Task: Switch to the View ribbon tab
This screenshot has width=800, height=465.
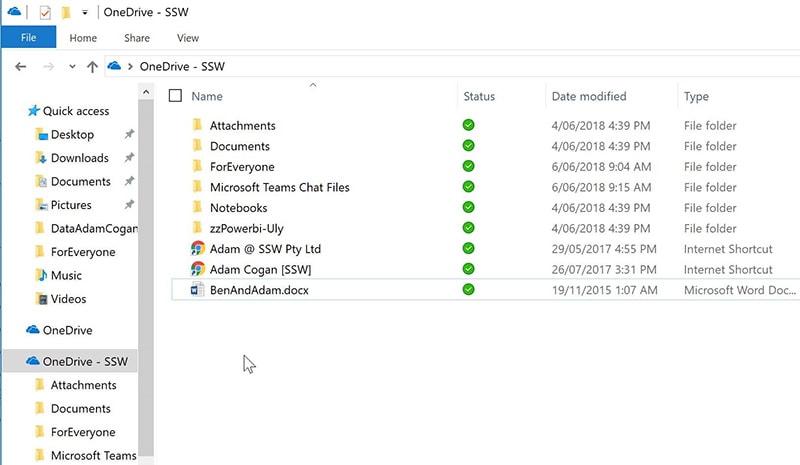Action: point(188,38)
